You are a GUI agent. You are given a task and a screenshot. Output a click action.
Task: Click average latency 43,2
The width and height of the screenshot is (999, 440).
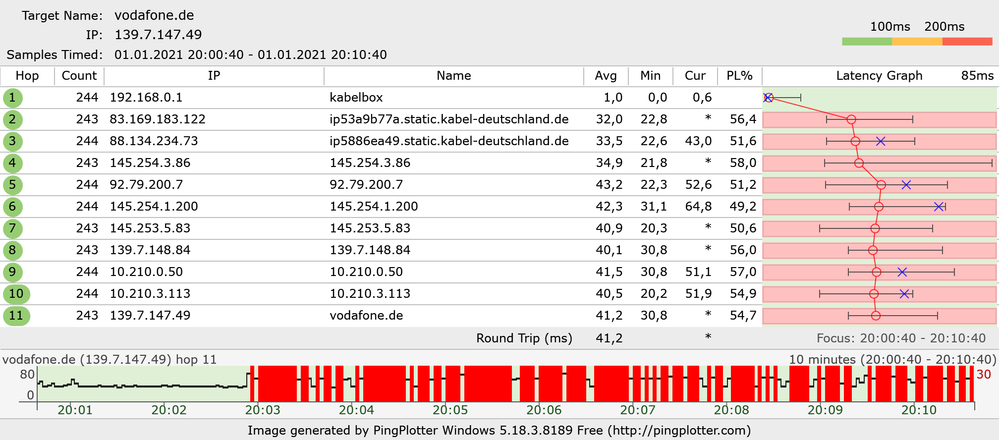click(x=608, y=185)
